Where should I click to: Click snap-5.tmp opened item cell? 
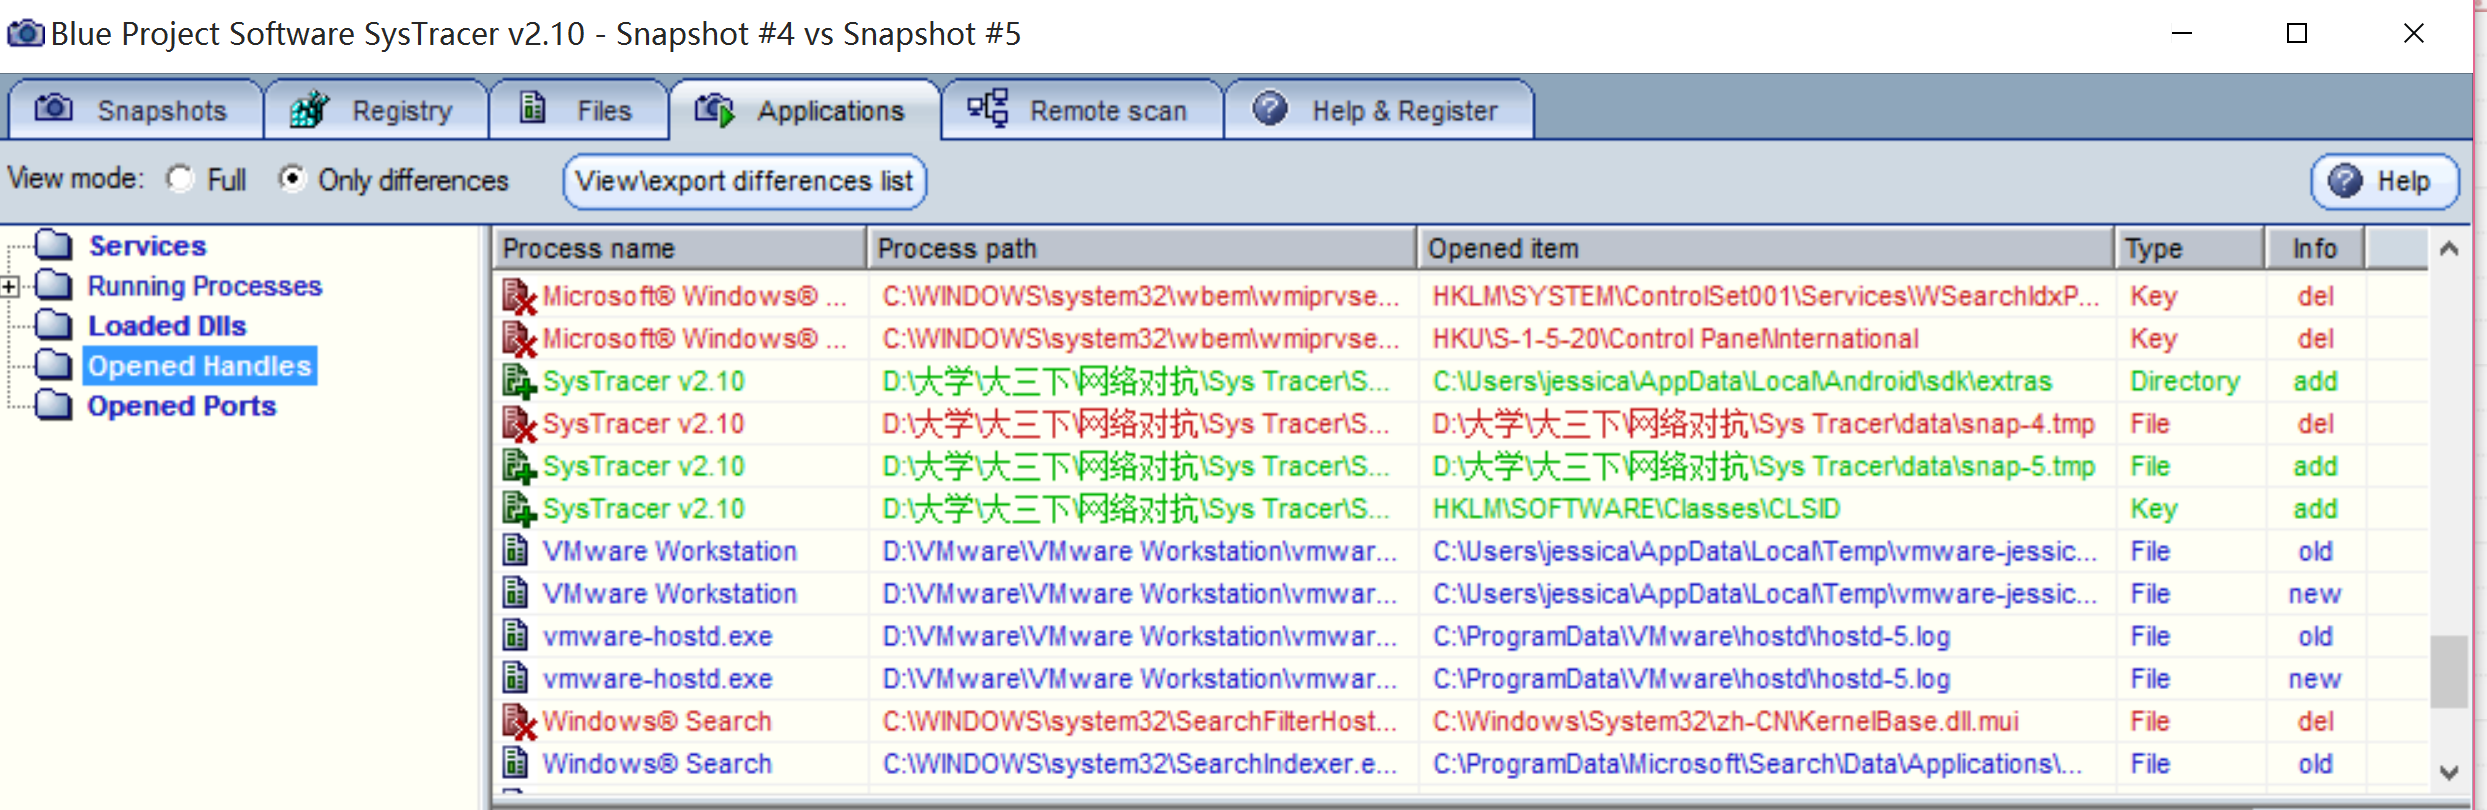[x=1763, y=466]
